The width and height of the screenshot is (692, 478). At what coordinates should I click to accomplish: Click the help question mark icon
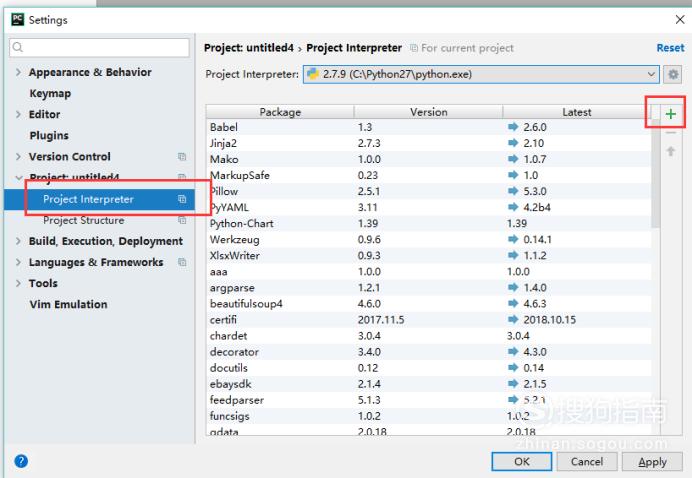tap(21, 461)
